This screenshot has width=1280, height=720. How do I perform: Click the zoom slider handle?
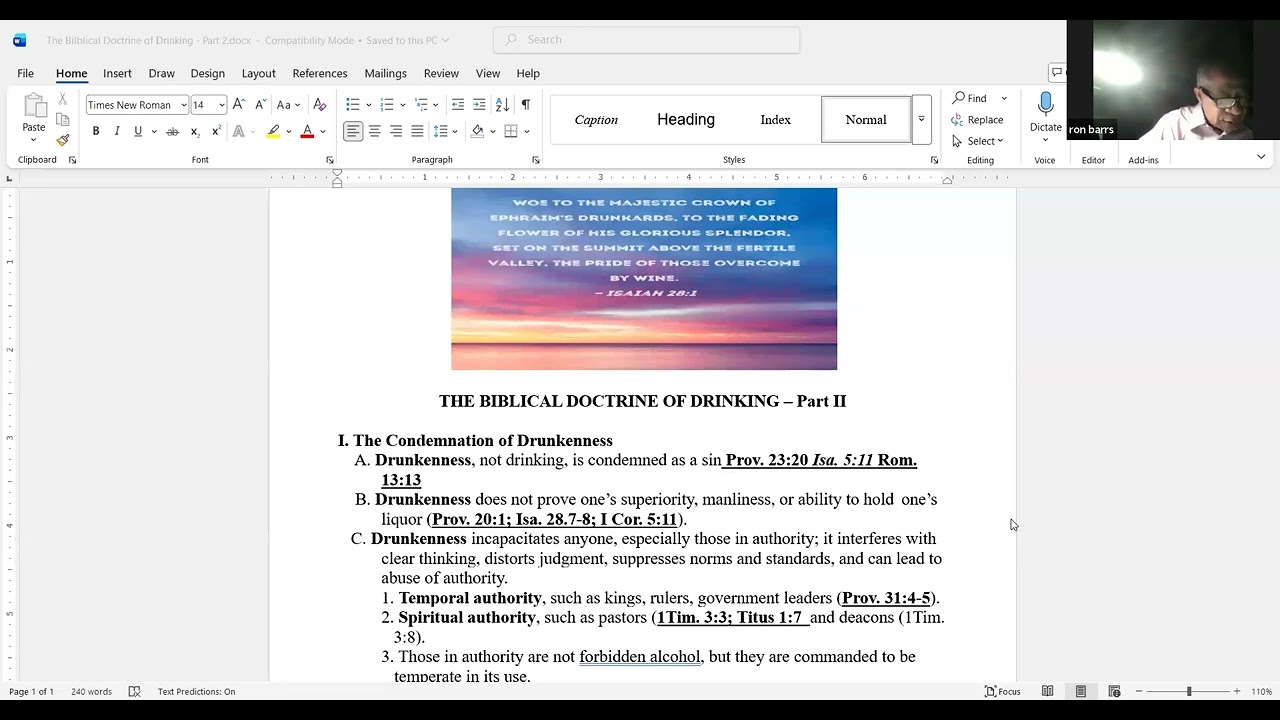coord(1189,691)
